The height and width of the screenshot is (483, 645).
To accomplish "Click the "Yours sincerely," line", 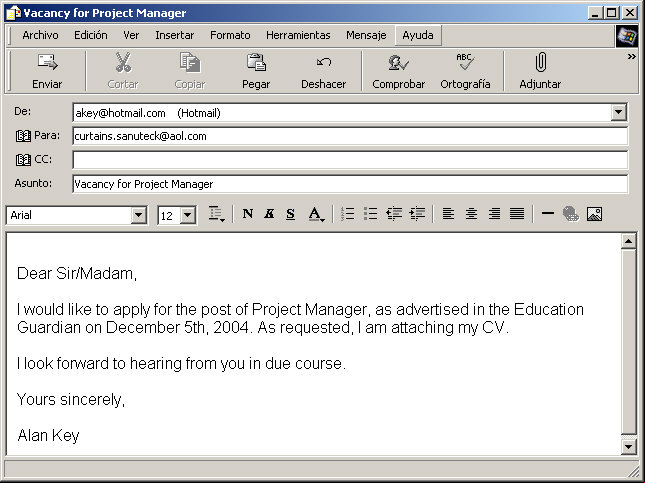I will pyautogui.click(x=71, y=399).
